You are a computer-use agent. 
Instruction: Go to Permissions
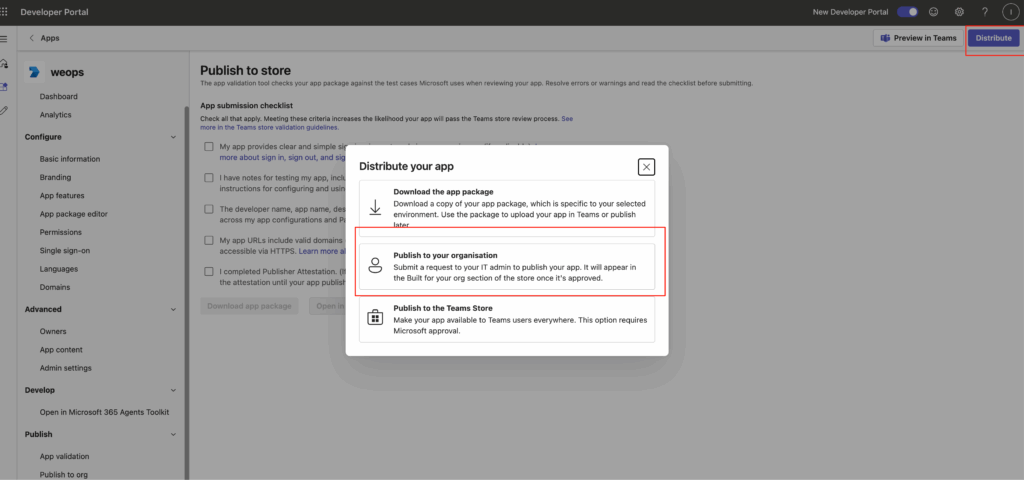(x=61, y=232)
